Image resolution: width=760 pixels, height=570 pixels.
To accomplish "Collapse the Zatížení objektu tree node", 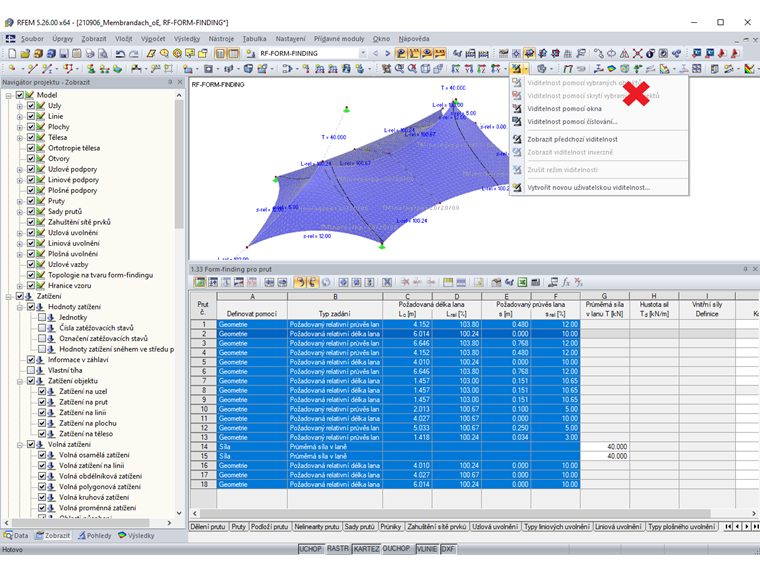I will click(x=20, y=381).
